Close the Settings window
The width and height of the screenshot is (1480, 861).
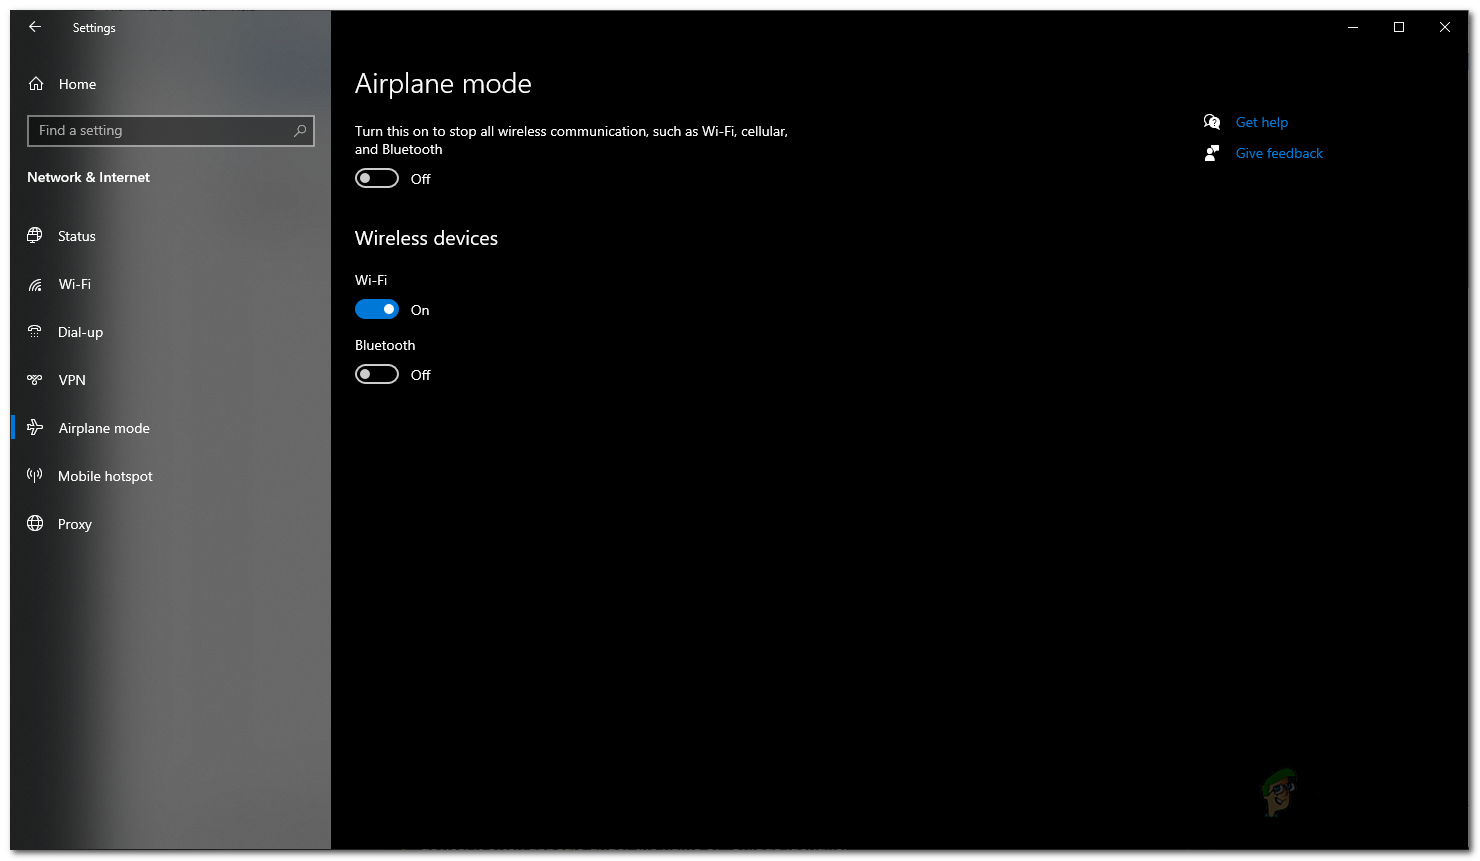tap(1445, 27)
